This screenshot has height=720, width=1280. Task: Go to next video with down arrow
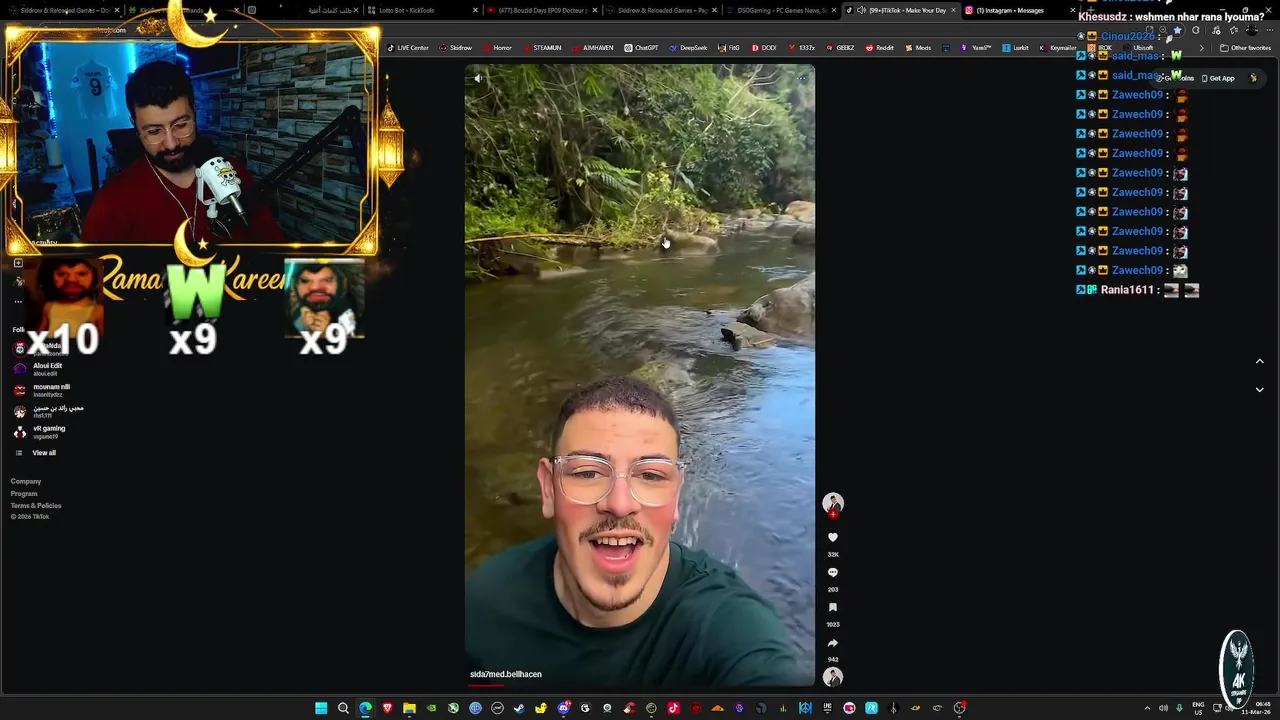pos(1259,390)
